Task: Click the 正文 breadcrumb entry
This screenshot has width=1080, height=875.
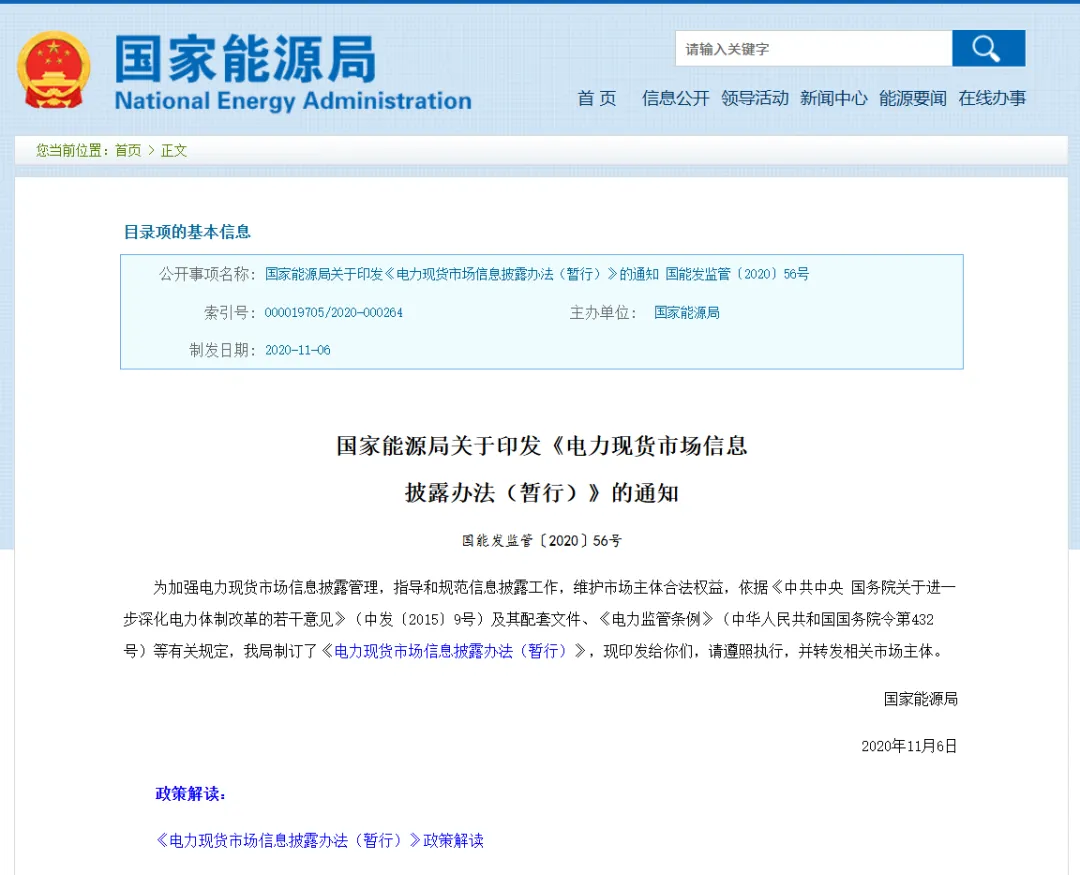Action: (174, 150)
